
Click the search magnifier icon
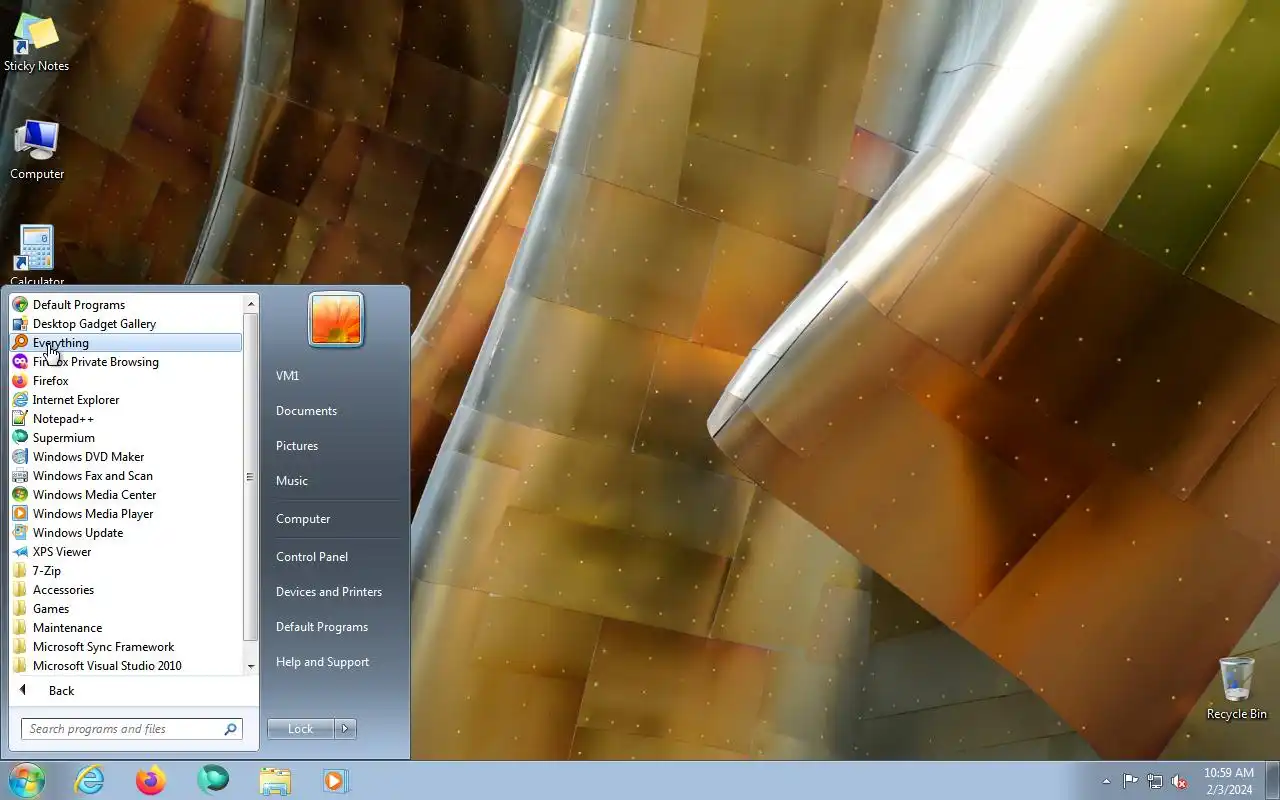(231, 729)
